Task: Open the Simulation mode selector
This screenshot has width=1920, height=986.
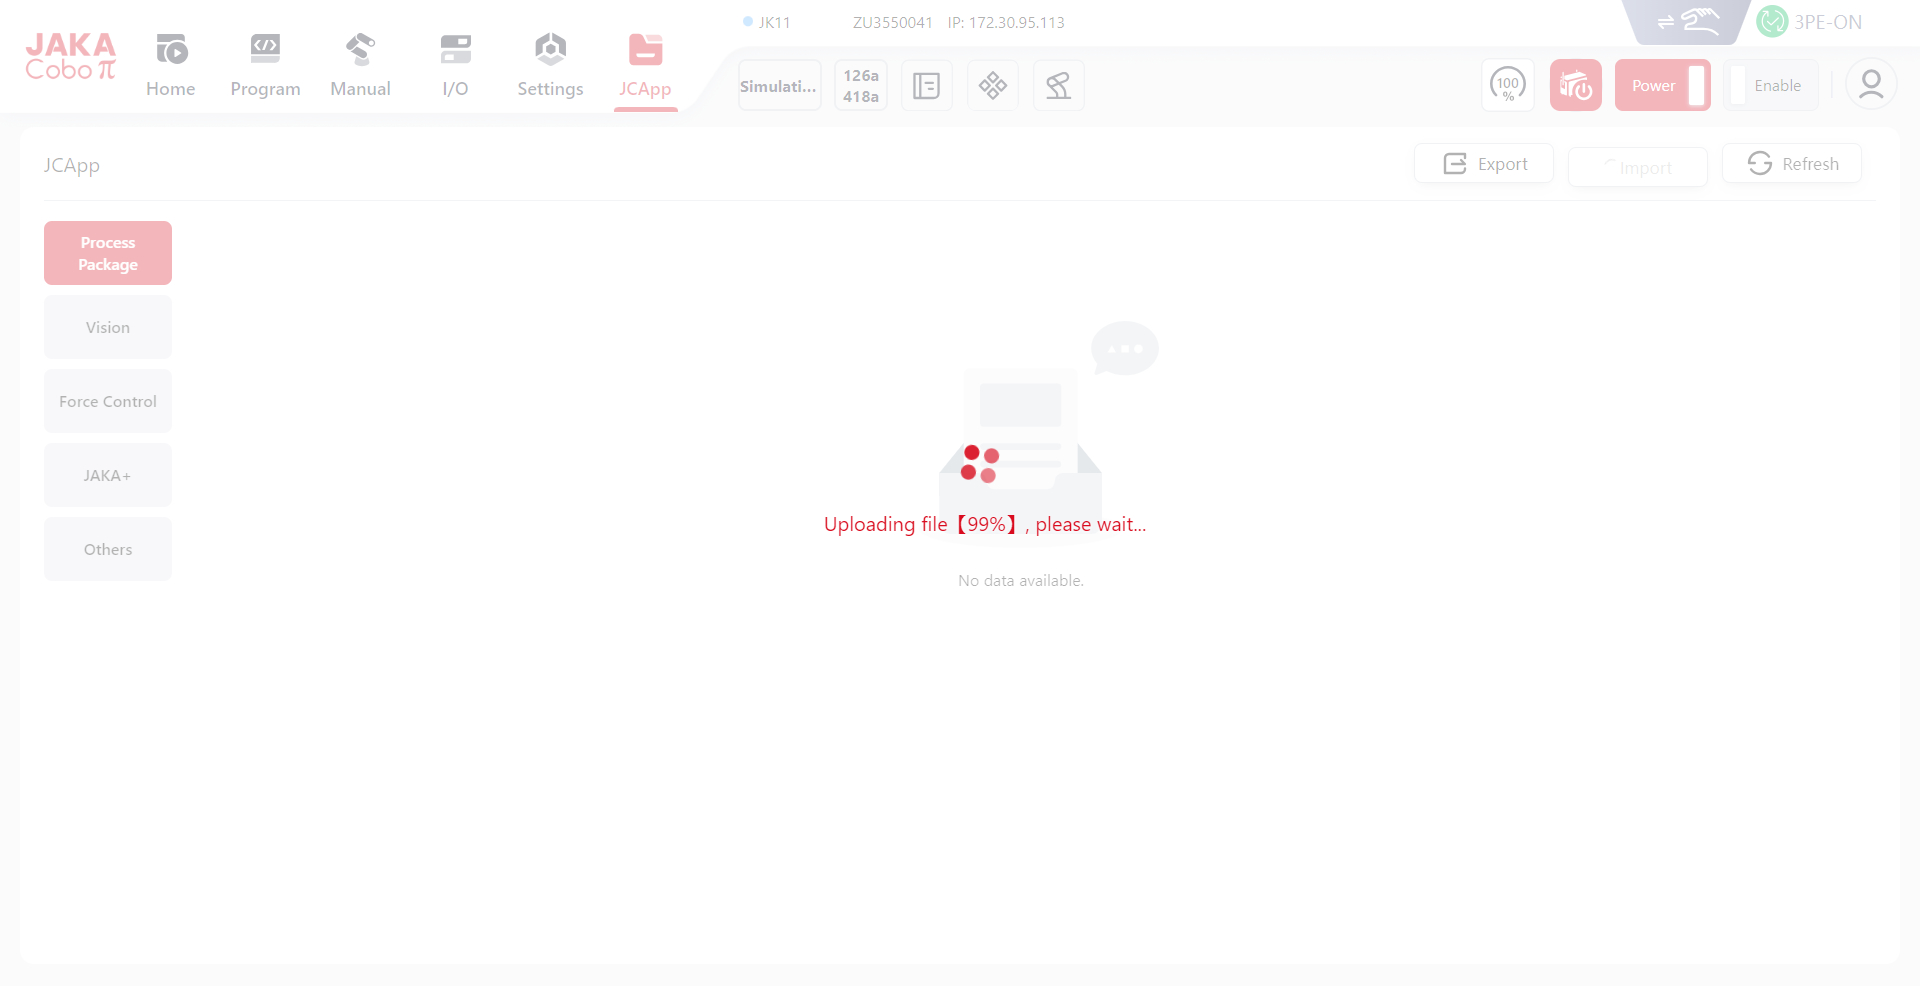Action: (x=779, y=86)
